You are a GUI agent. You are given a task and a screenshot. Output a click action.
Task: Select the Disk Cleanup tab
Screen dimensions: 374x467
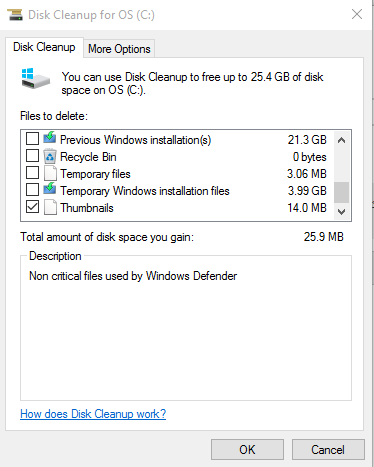point(44,47)
